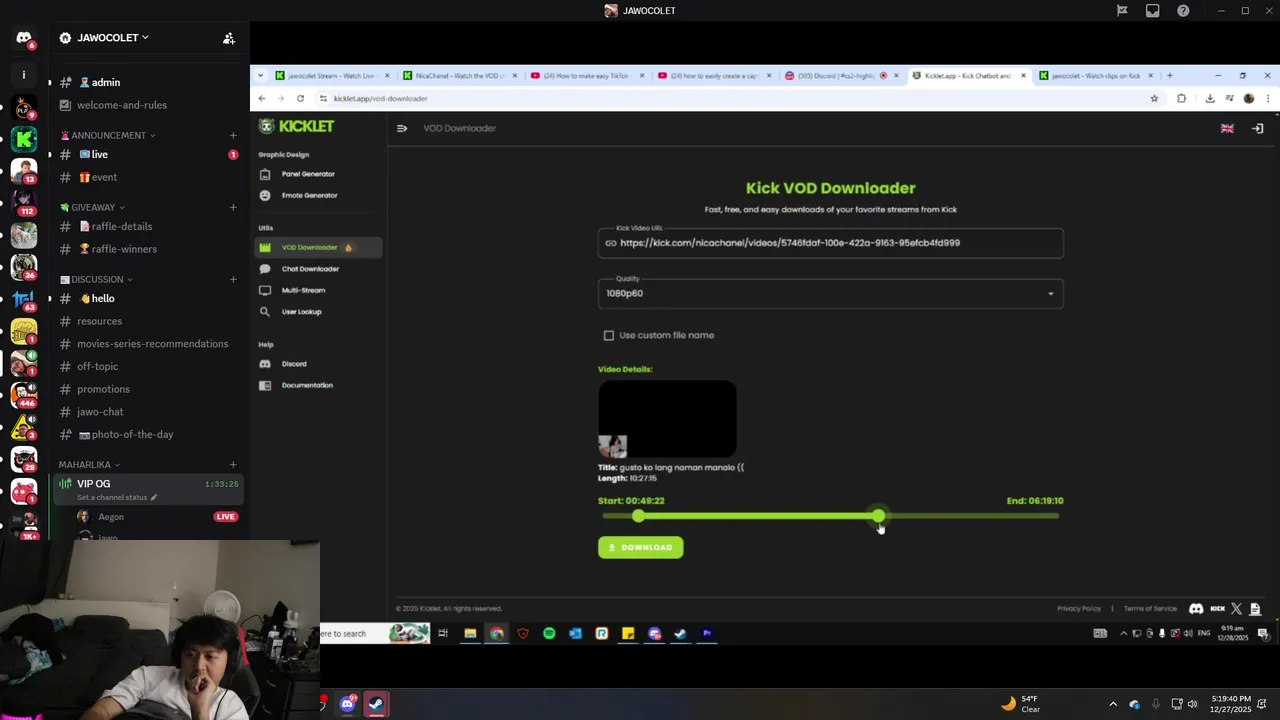Switch to jawocolet Watch clips tab
Viewport: 1280px width, 720px height.
point(1098,75)
